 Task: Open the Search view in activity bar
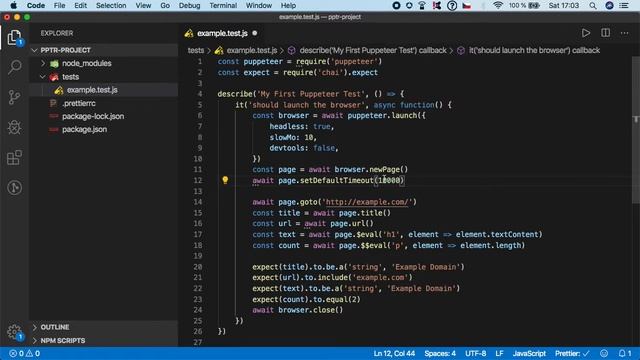(x=15, y=67)
